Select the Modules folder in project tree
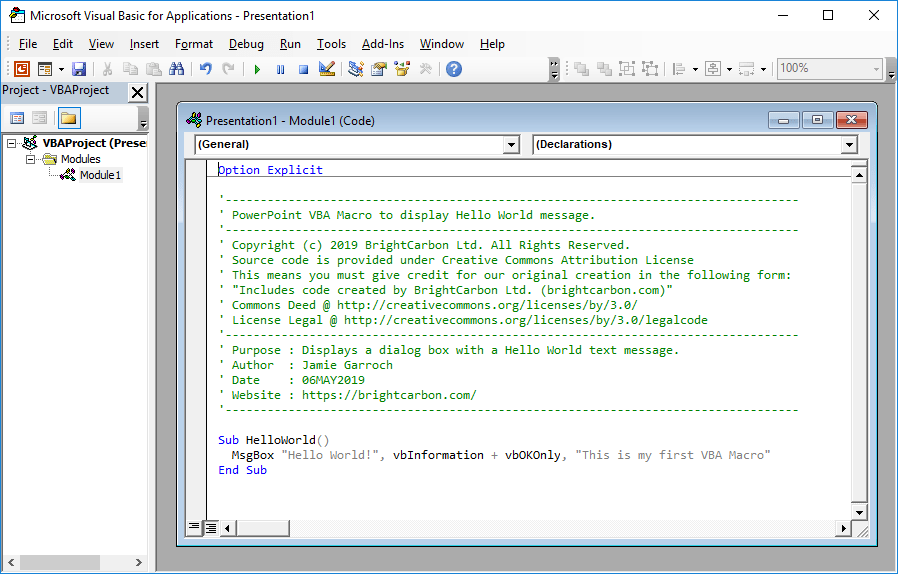The width and height of the screenshot is (898, 574). (81, 159)
